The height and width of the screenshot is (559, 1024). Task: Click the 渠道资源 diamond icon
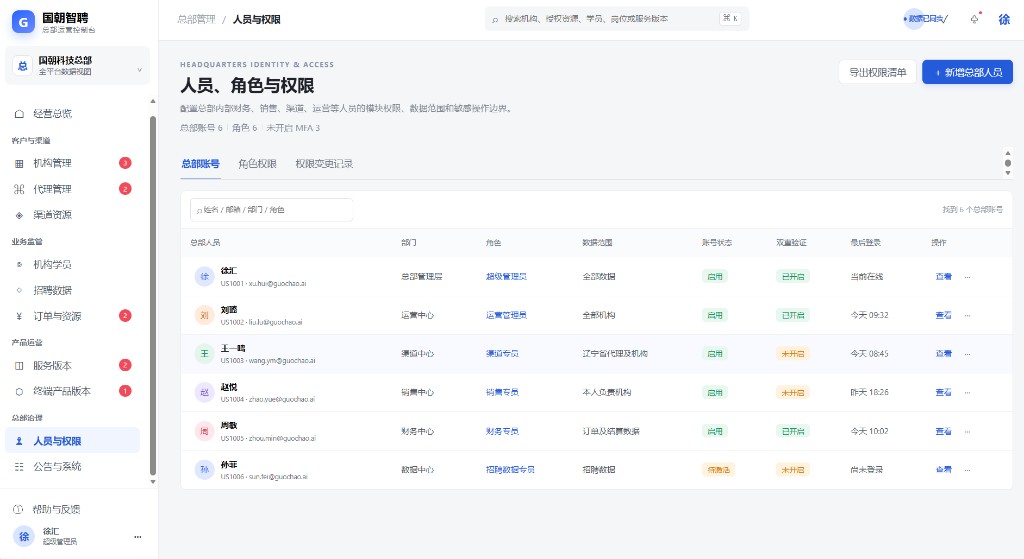(20, 215)
